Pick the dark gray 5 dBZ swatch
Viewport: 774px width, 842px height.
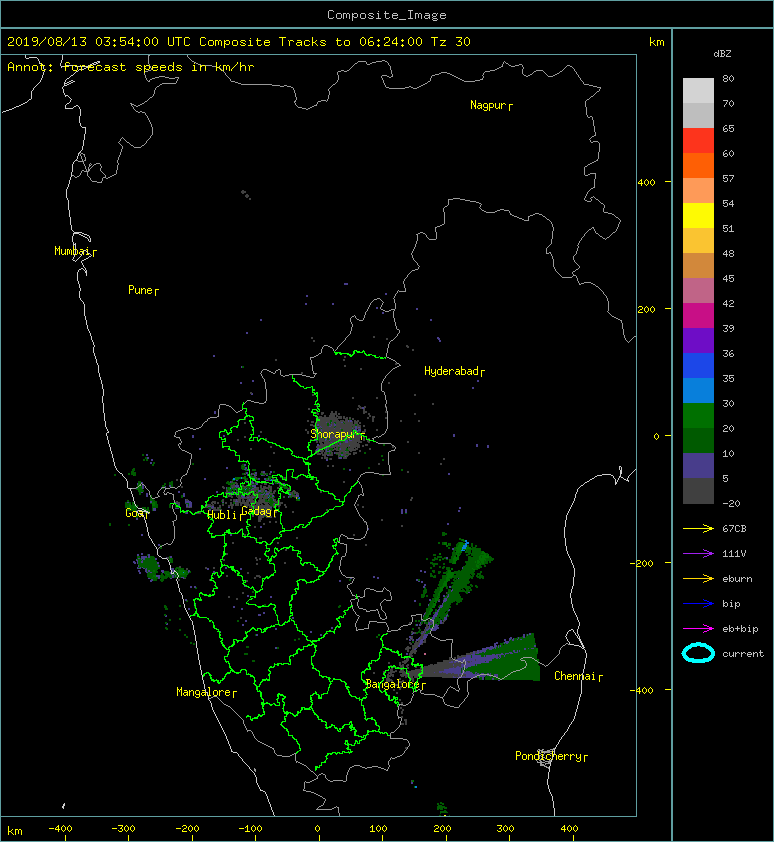point(698,491)
